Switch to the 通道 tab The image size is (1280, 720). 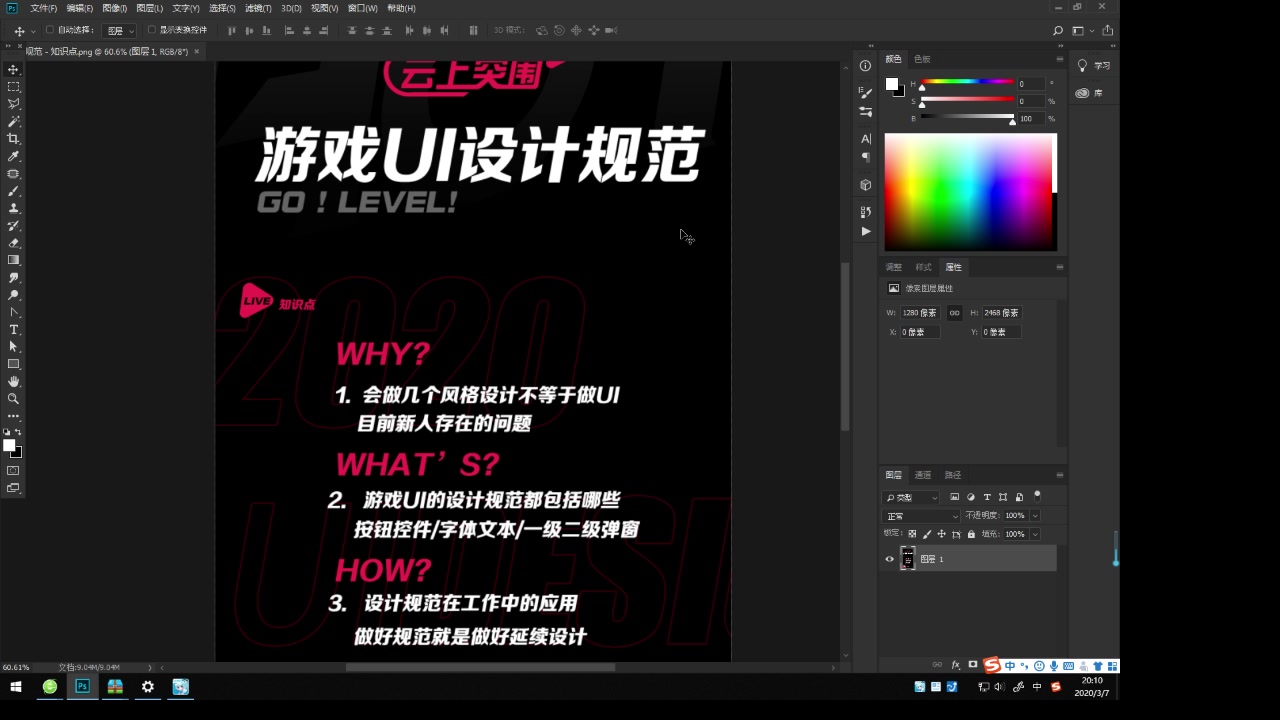(923, 475)
